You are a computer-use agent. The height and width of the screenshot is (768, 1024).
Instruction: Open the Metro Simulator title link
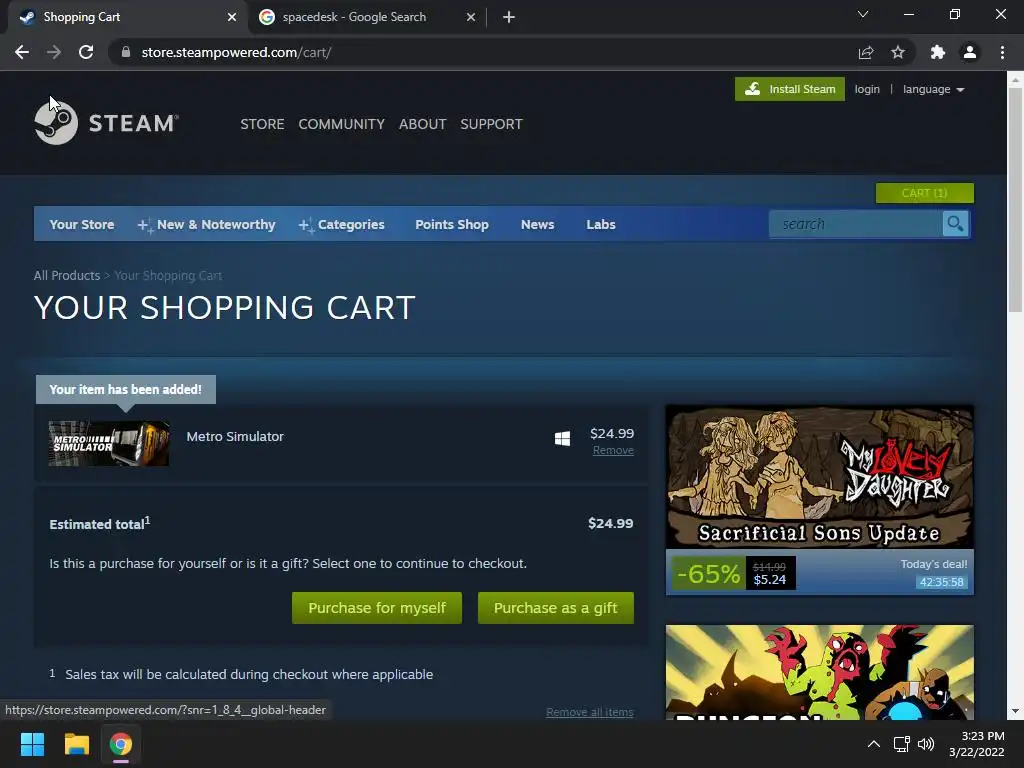point(235,436)
